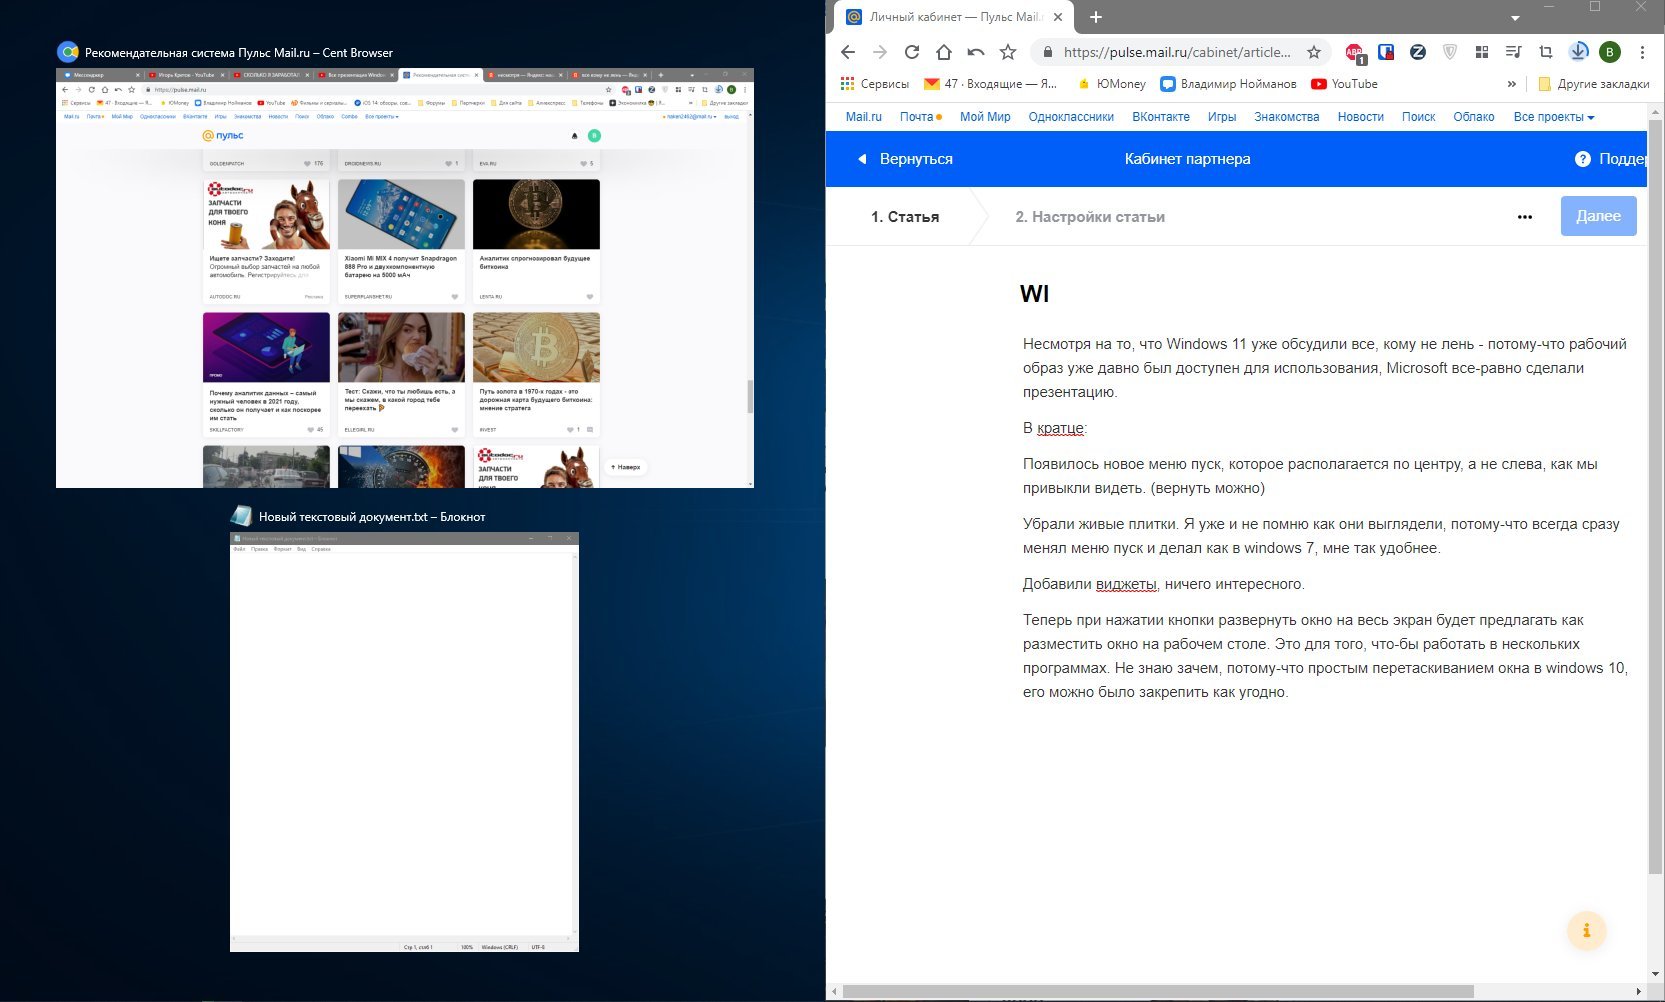
Task: Open Игры in the portal menu
Action: pos(1222,117)
